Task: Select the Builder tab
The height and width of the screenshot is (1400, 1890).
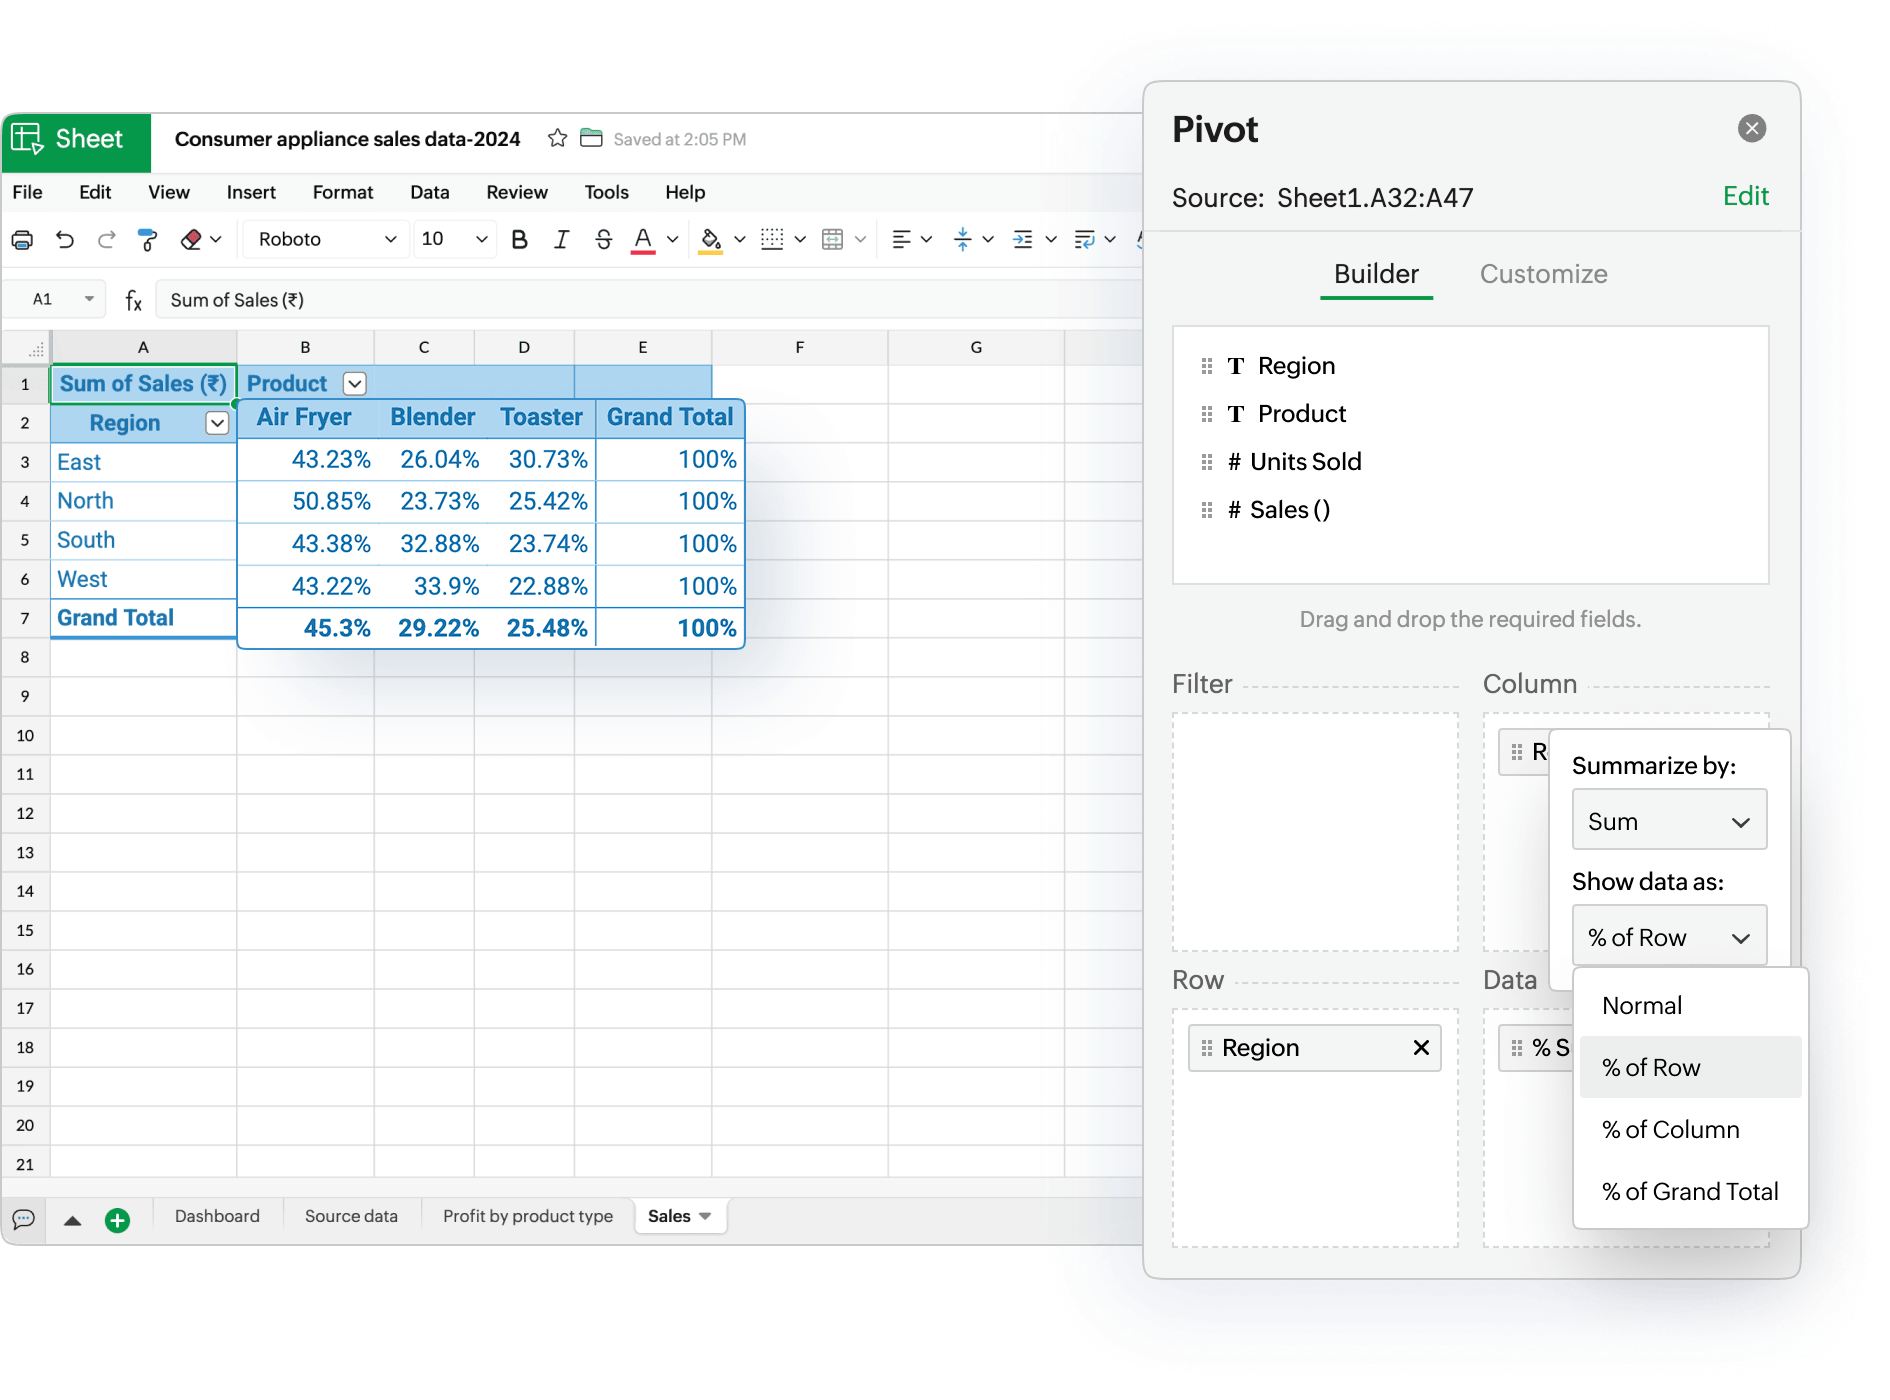Action: 1376,274
